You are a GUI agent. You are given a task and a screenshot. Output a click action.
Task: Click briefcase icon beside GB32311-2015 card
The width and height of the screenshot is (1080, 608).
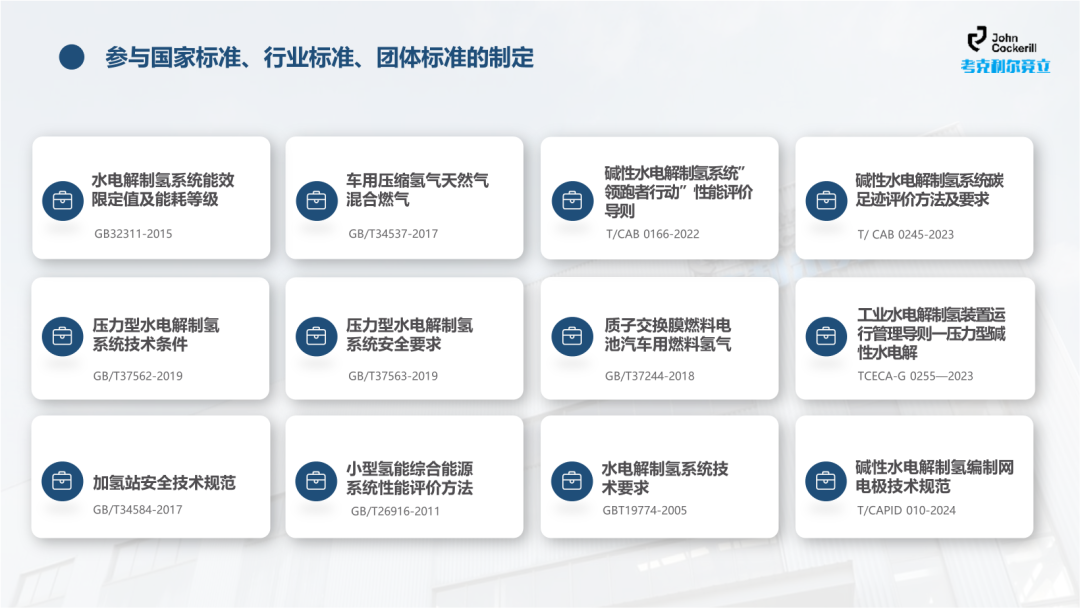[x=63, y=200]
